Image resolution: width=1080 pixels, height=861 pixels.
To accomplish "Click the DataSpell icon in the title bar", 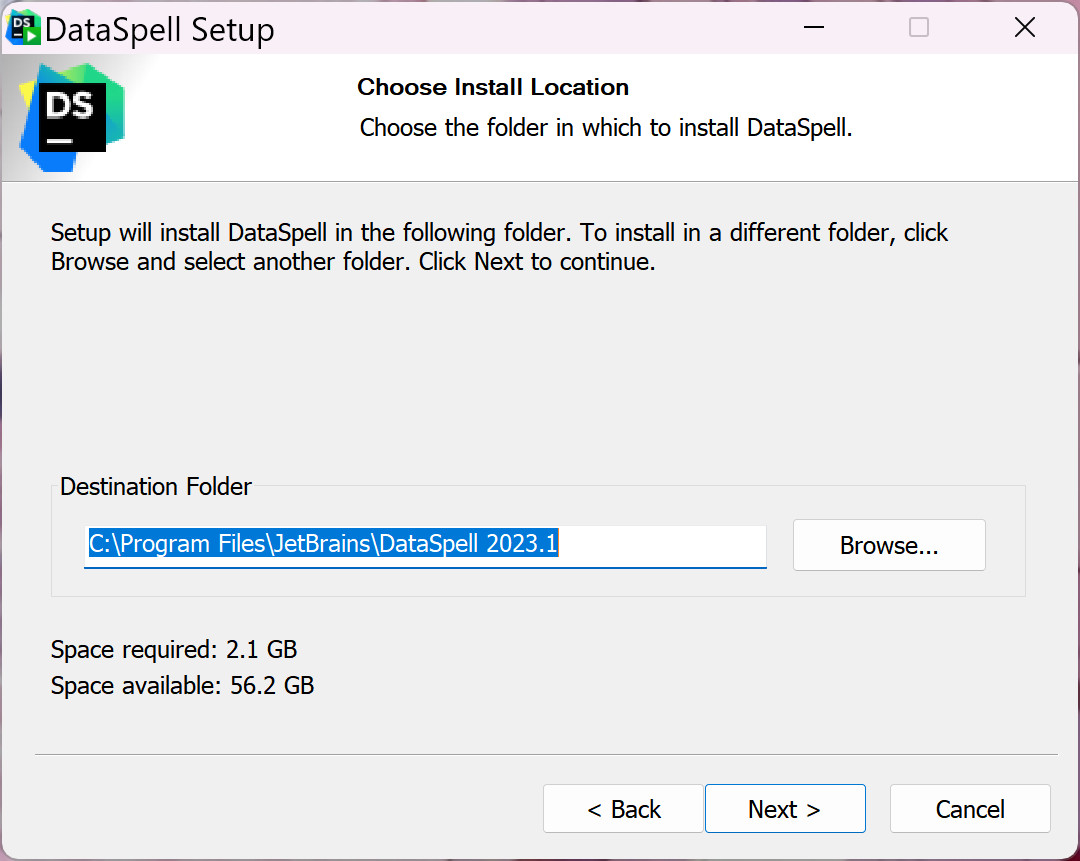I will (21, 27).
